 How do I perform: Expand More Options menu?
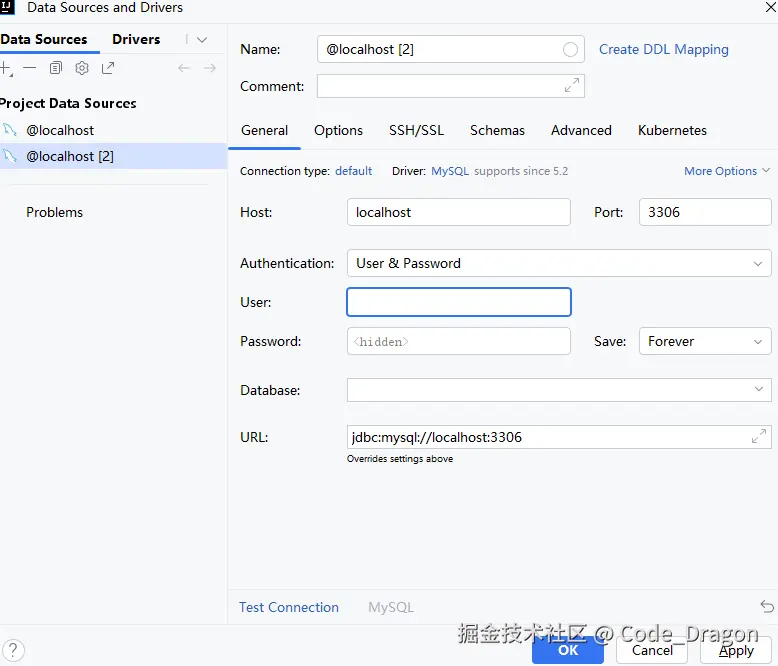[727, 171]
